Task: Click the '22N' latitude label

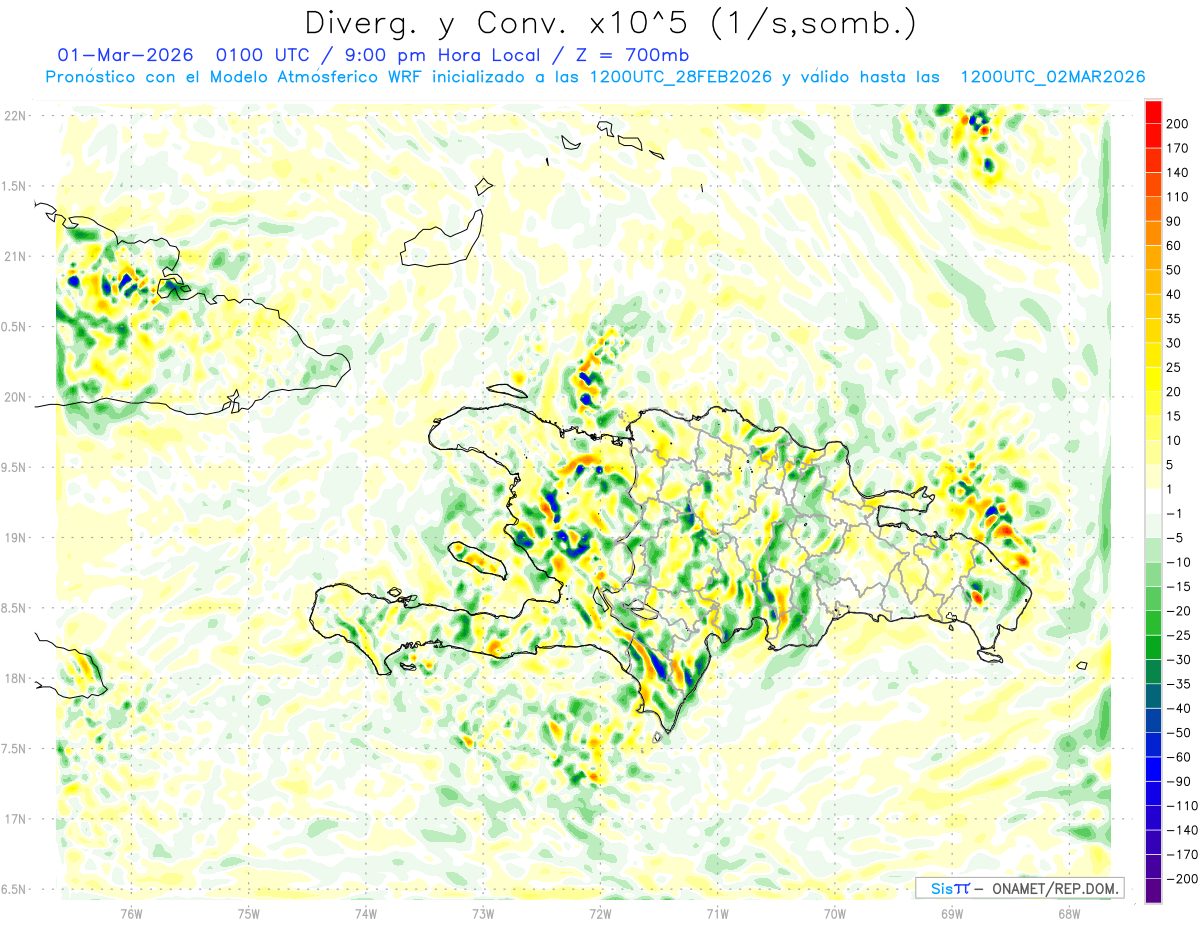Action: tap(14, 115)
